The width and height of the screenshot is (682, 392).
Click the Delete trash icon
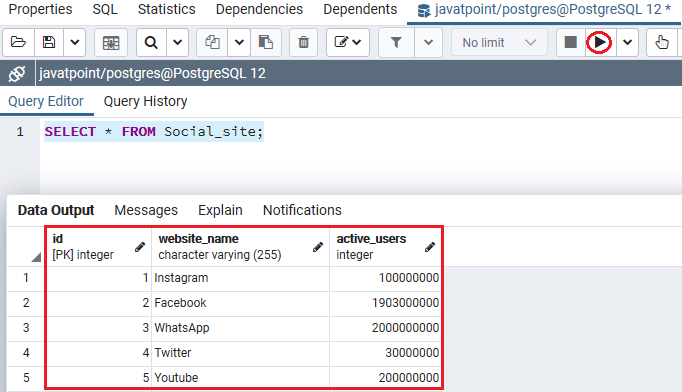[x=304, y=42]
